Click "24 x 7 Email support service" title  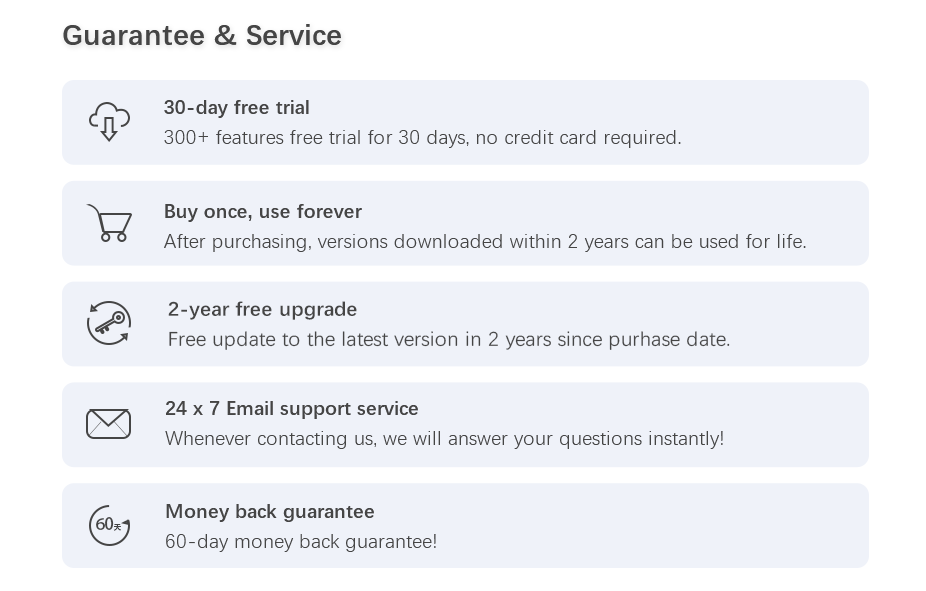pyautogui.click(x=291, y=408)
